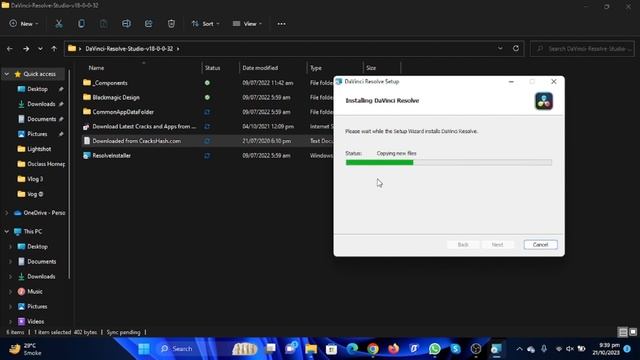Open the Windows Start menu

click(x=144, y=349)
